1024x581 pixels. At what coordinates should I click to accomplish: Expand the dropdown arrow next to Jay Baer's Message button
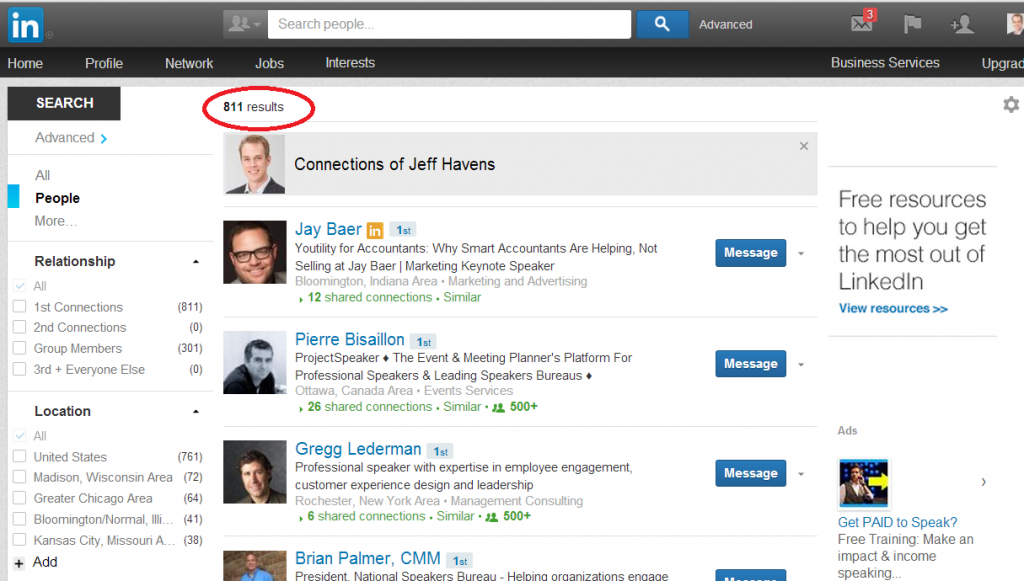(x=801, y=254)
